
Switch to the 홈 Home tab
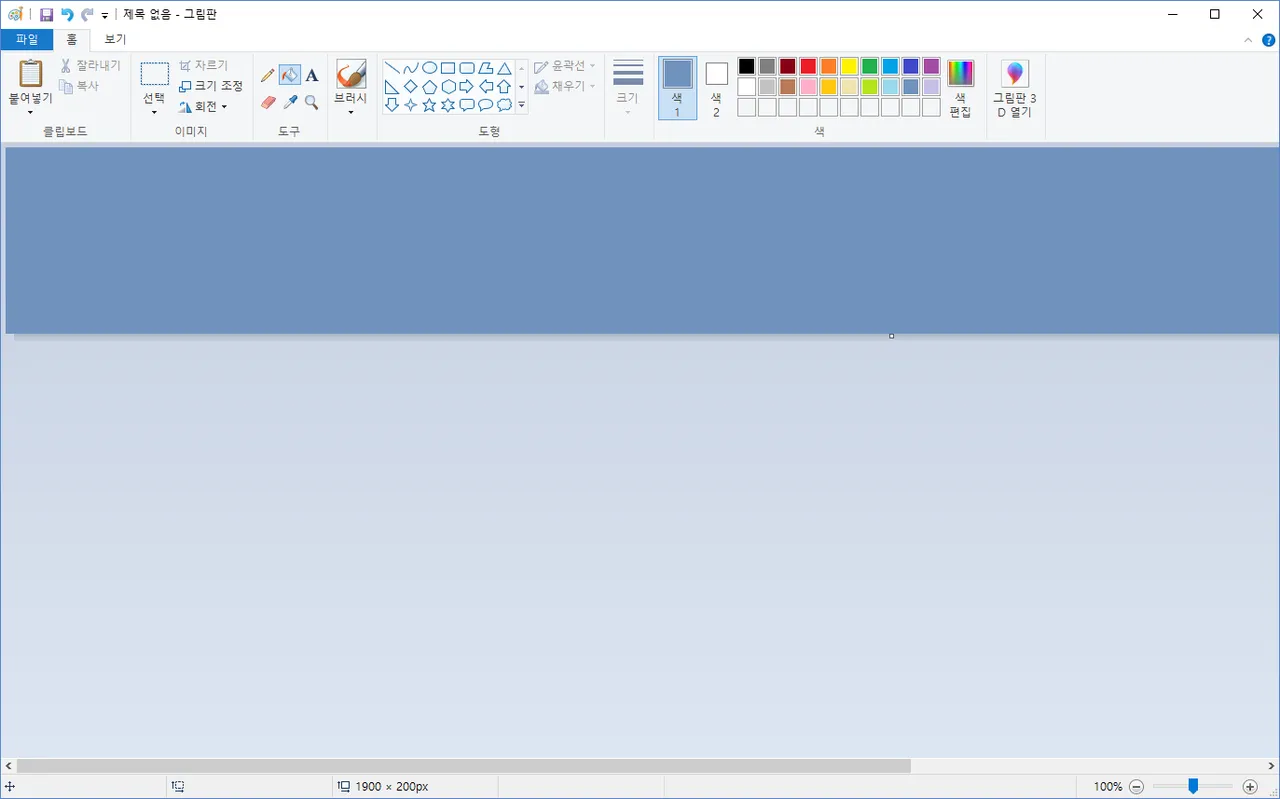71,40
